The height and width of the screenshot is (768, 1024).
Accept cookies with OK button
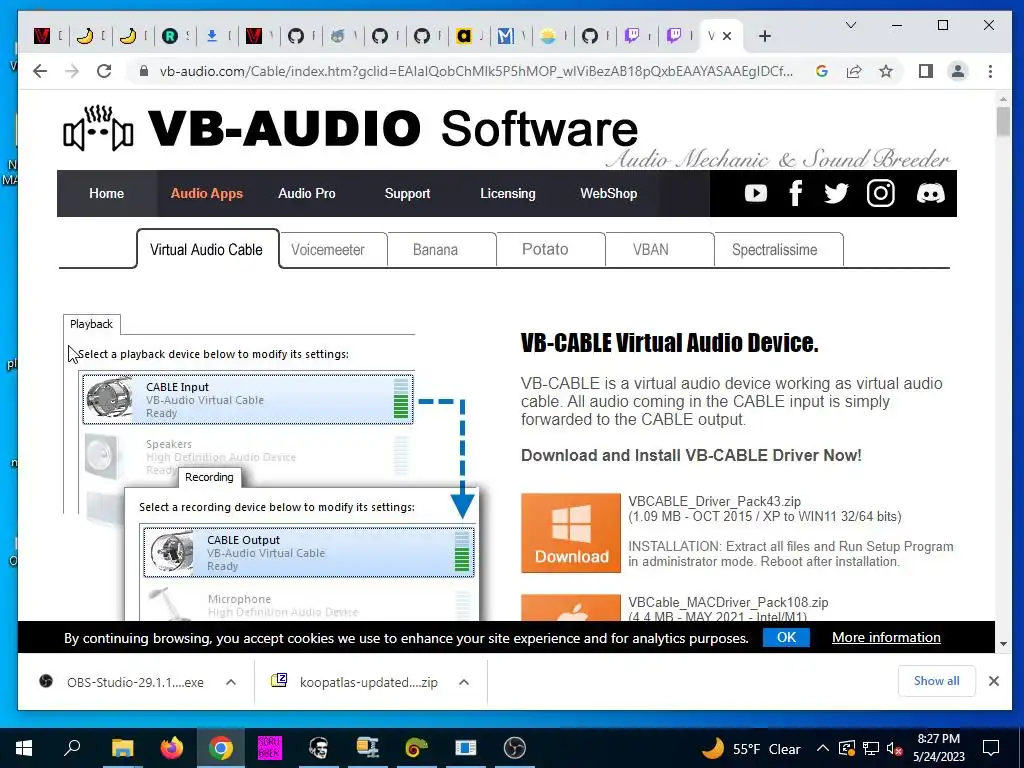786,637
